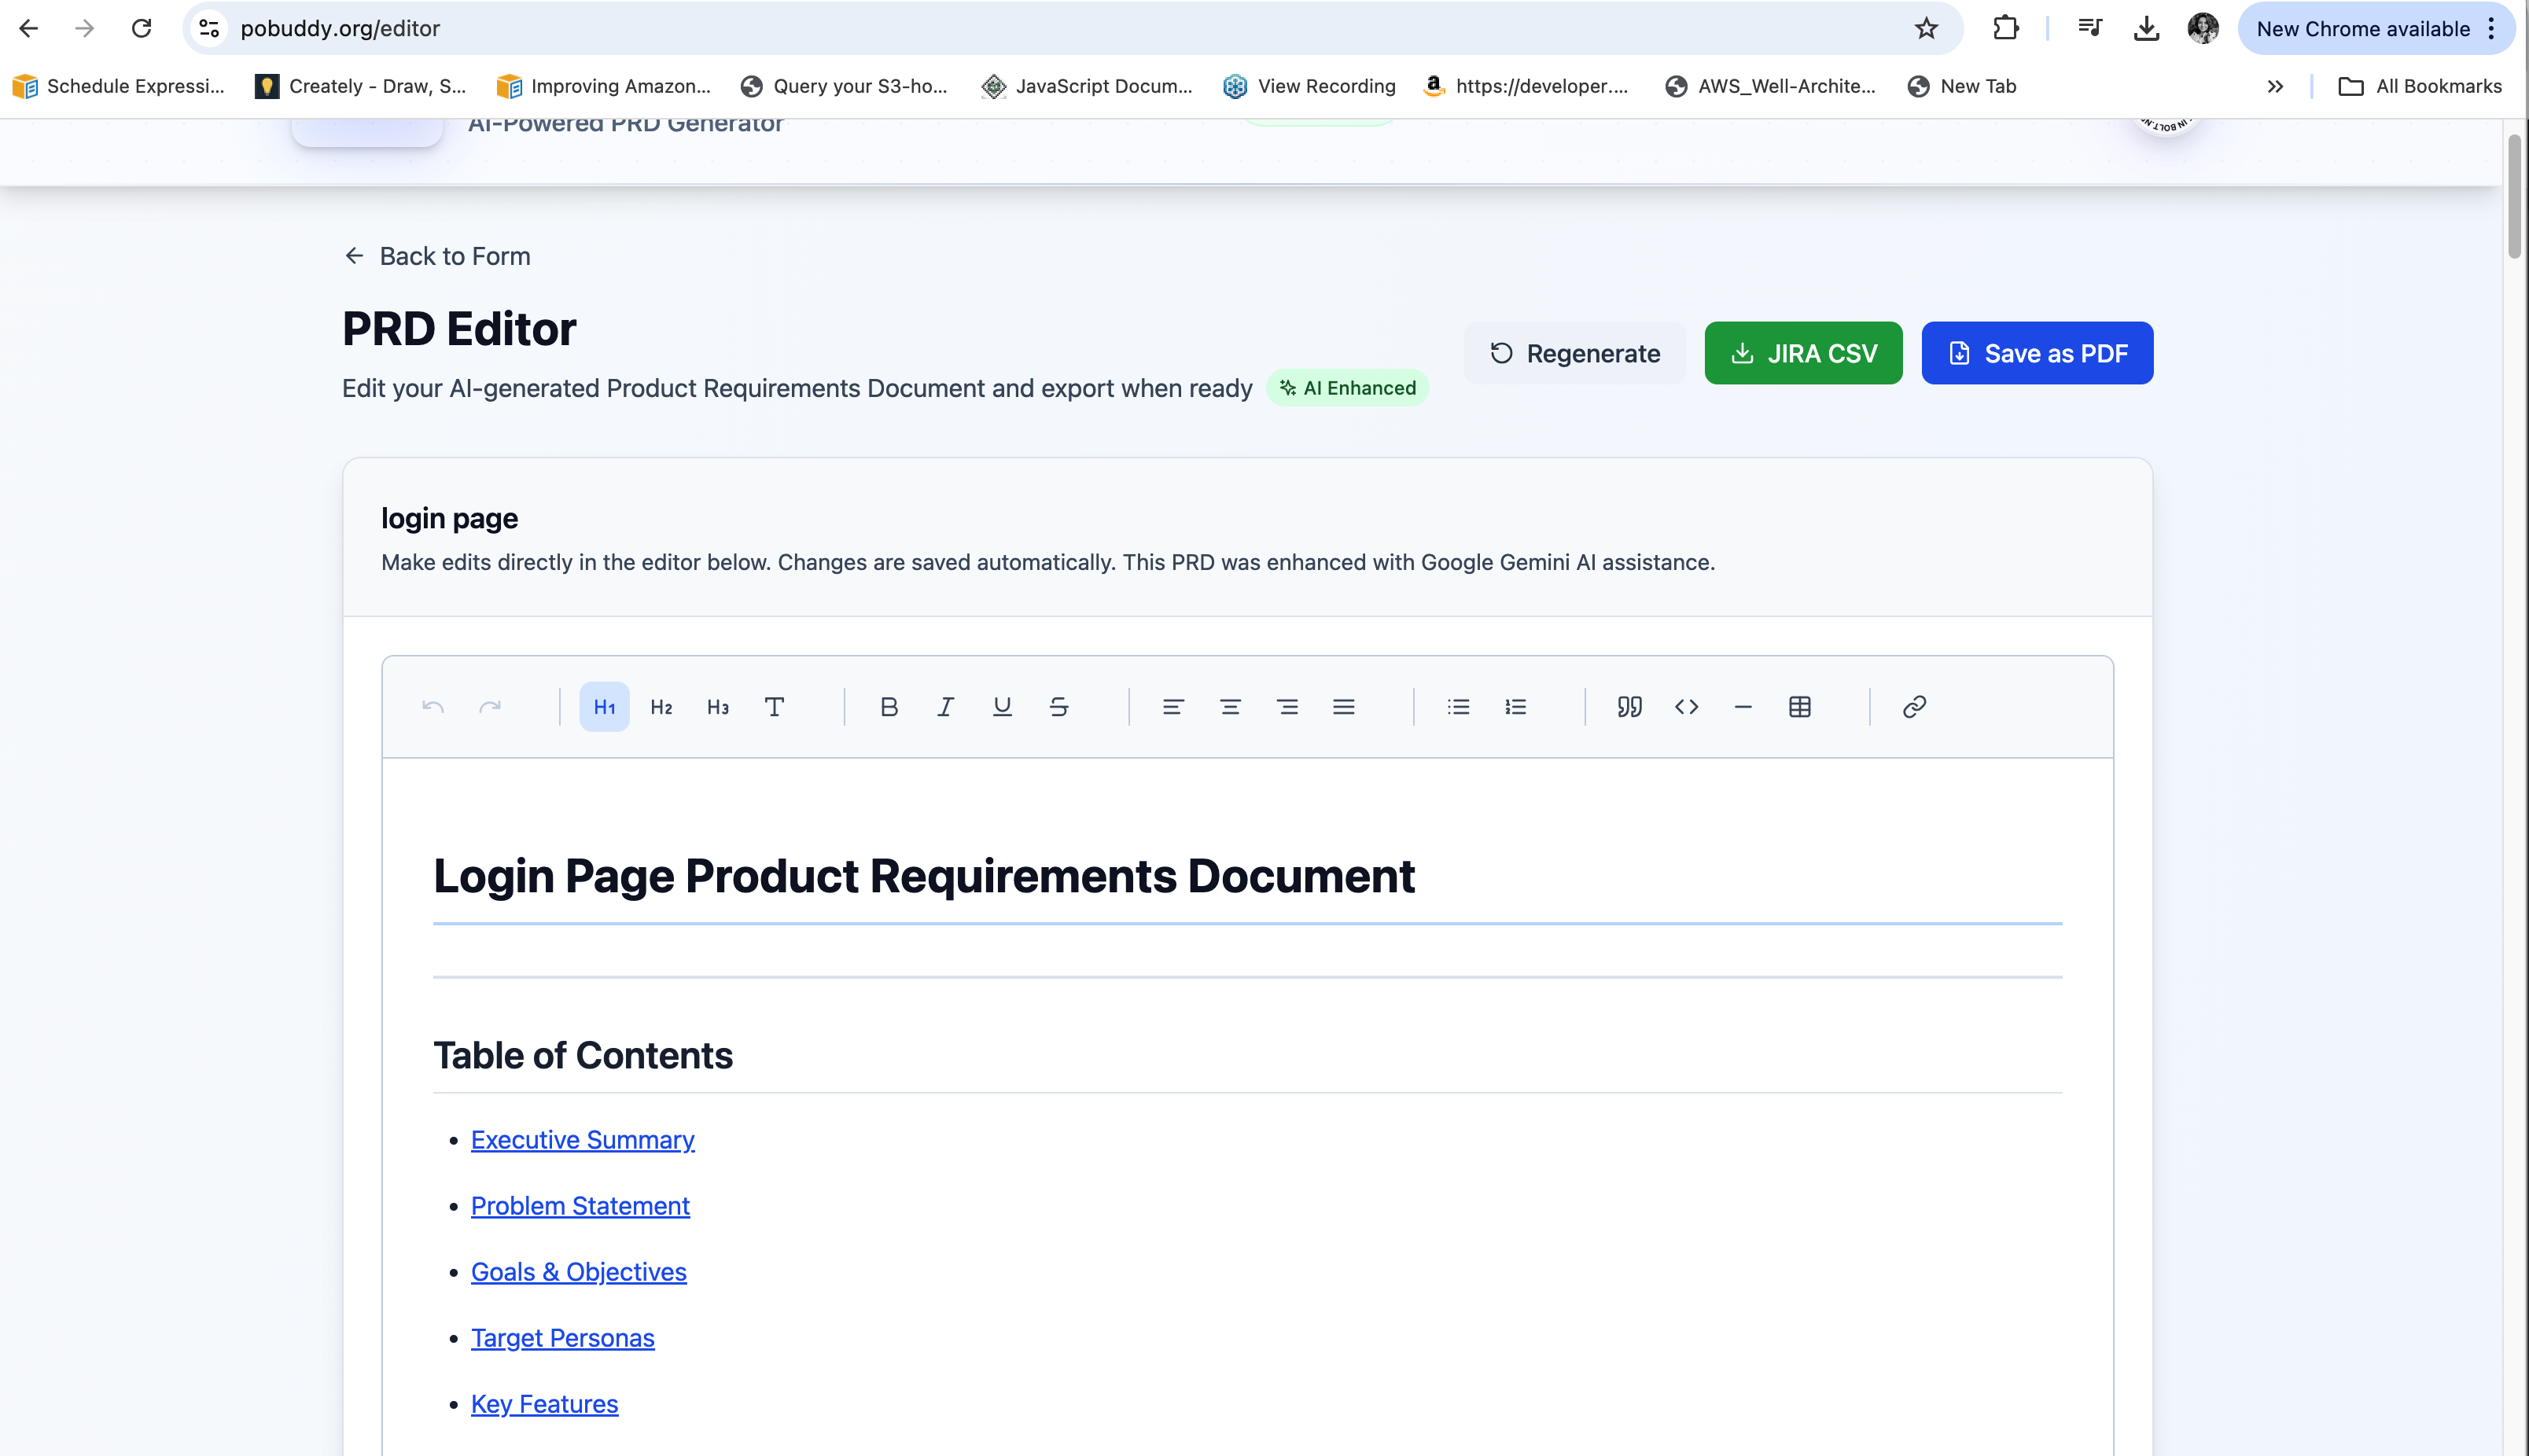2529x1456 pixels.
Task: Click the page vertical scrollbar
Action: 2514,196
